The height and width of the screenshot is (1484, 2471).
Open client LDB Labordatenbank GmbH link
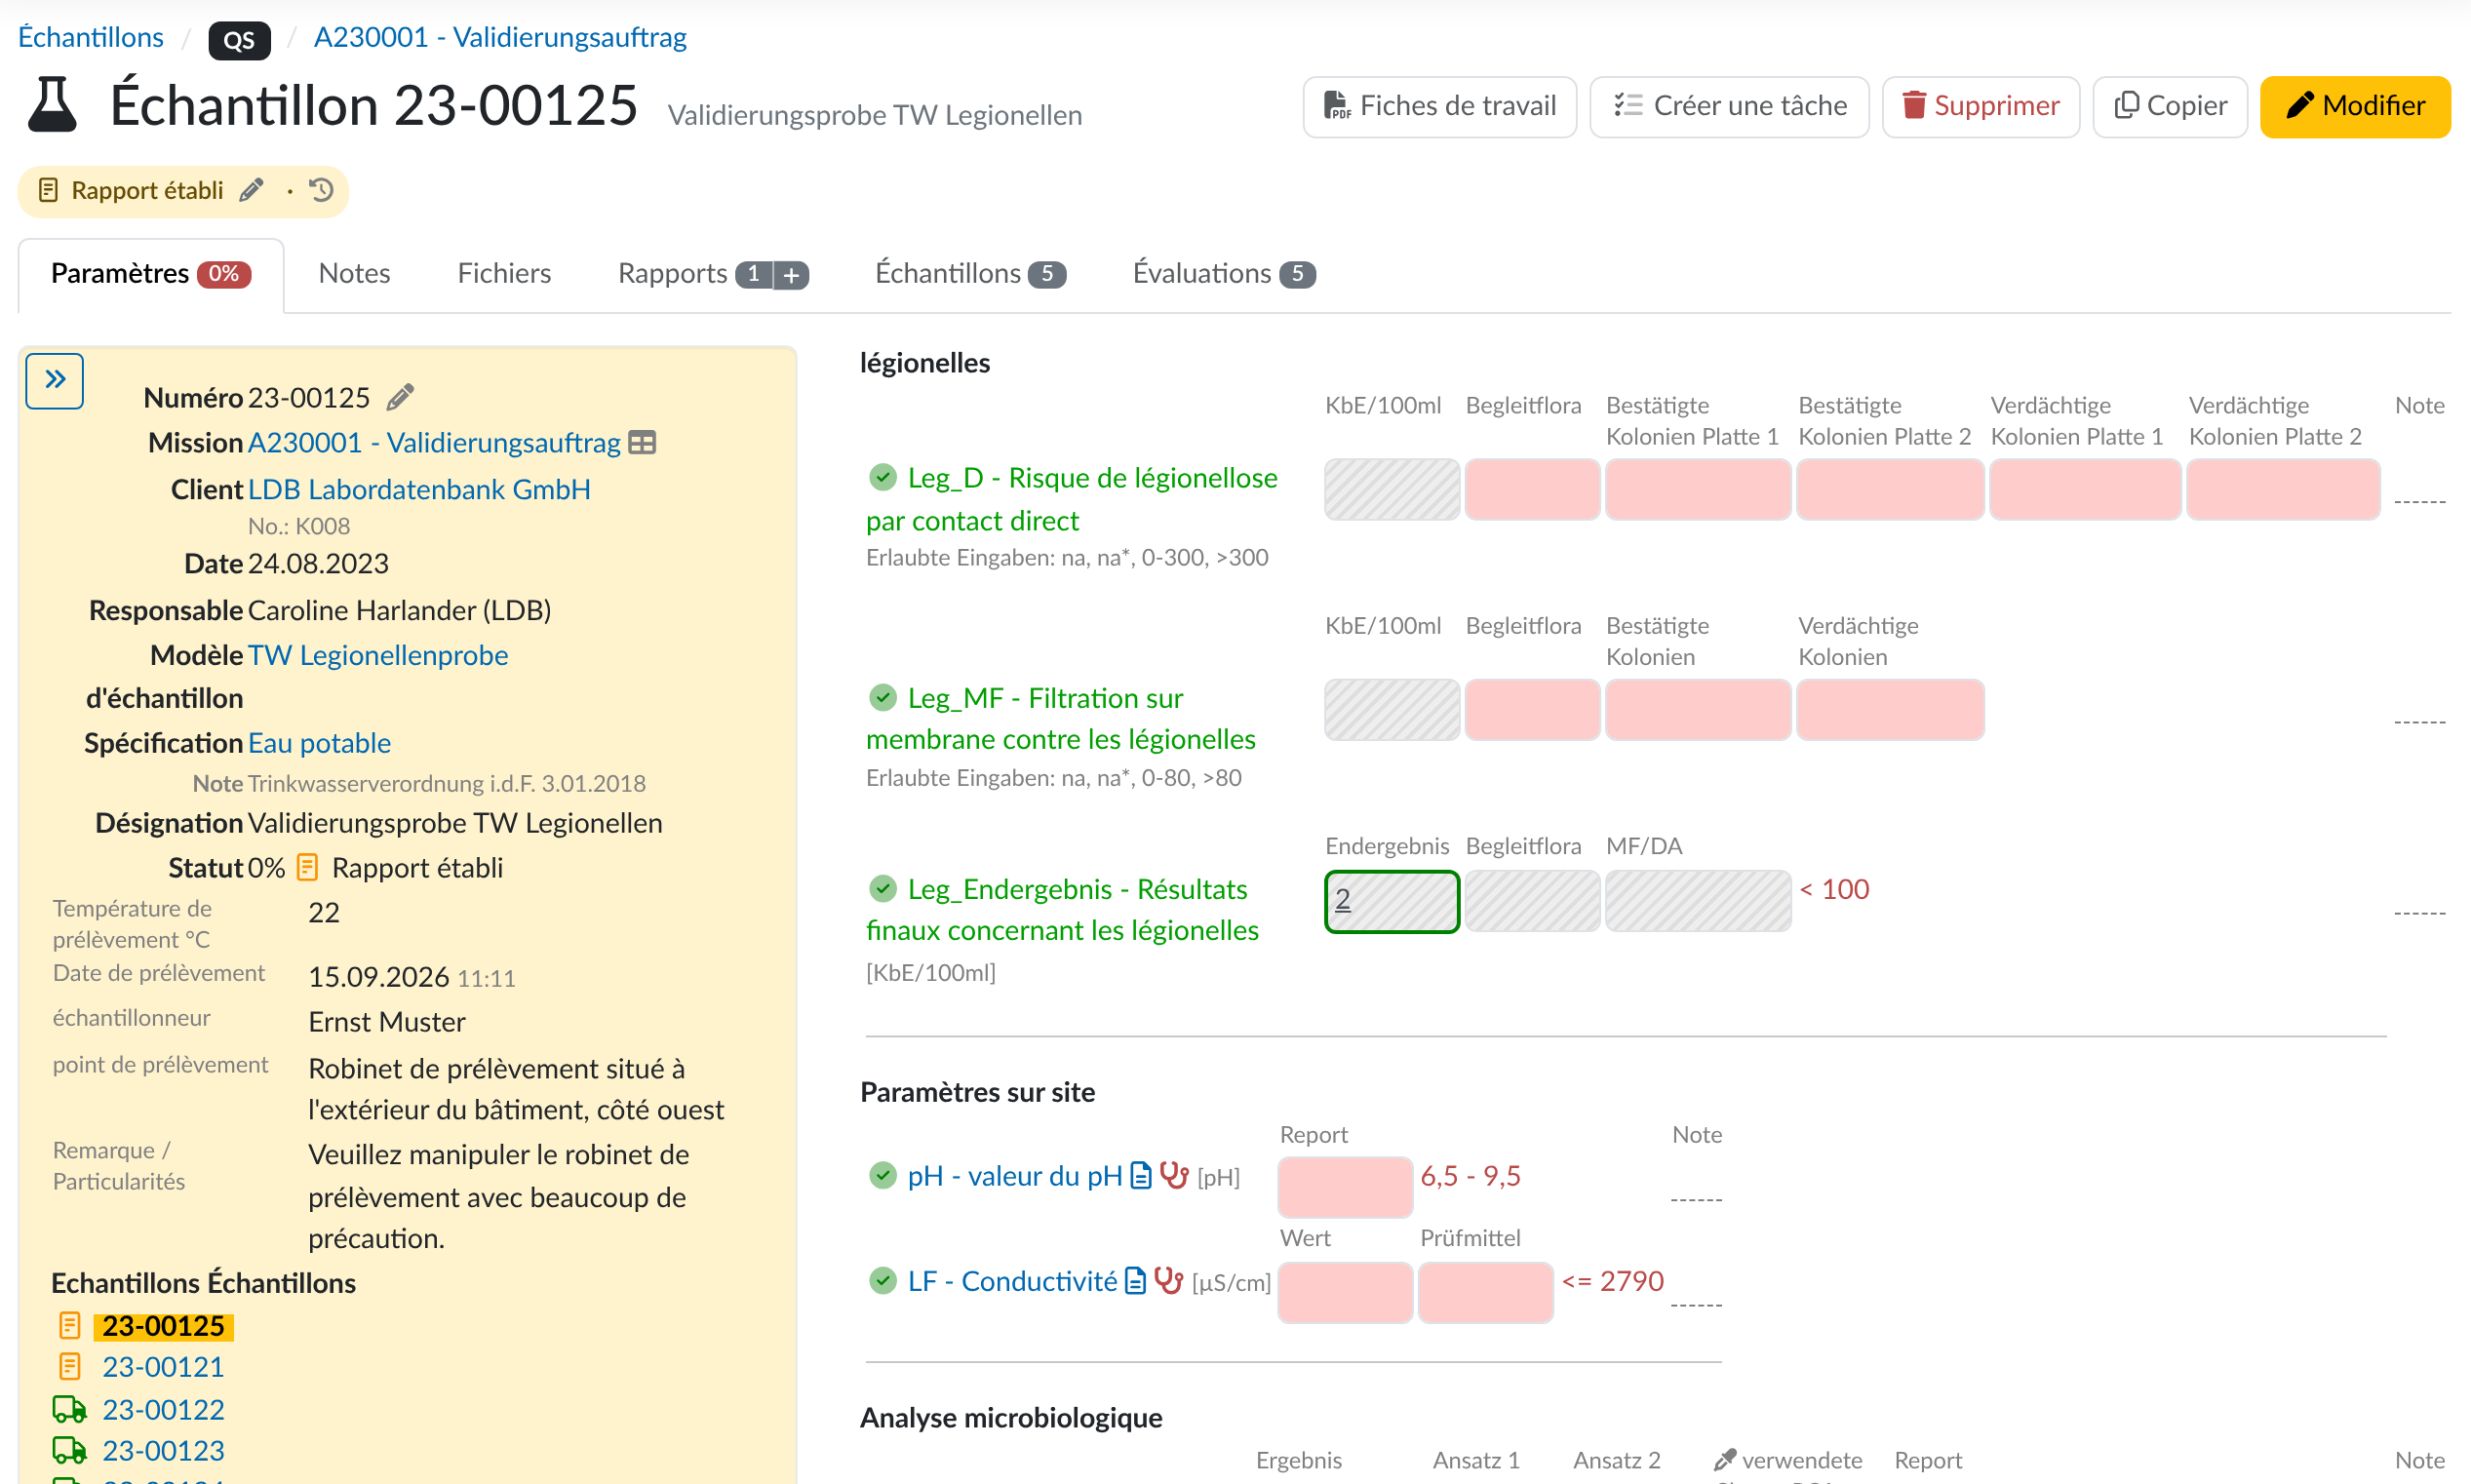[419, 489]
